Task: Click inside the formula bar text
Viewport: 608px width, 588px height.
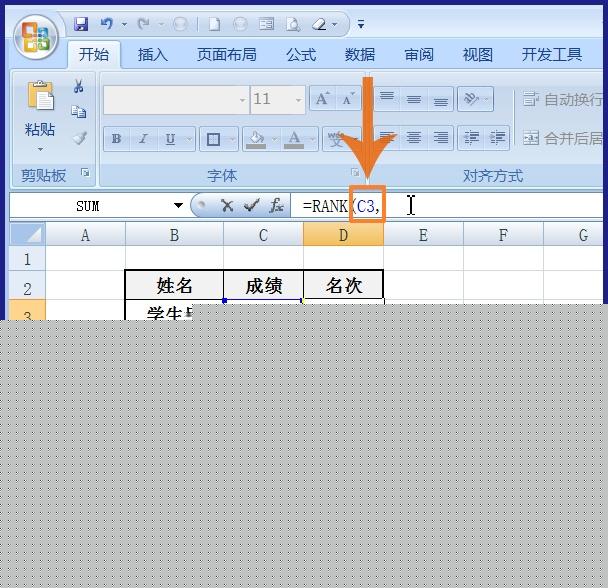Action: [x=446, y=206]
